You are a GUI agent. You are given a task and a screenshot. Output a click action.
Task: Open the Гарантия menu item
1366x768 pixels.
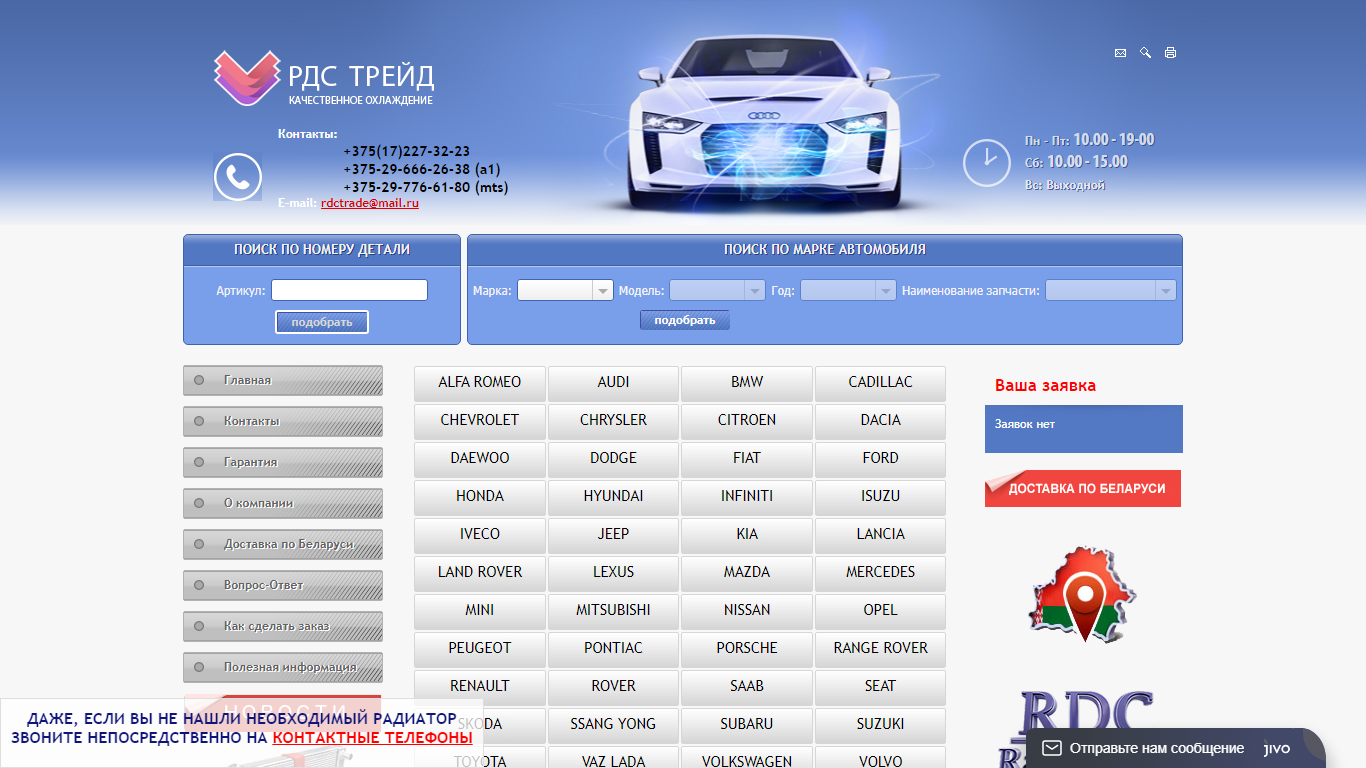(x=283, y=462)
